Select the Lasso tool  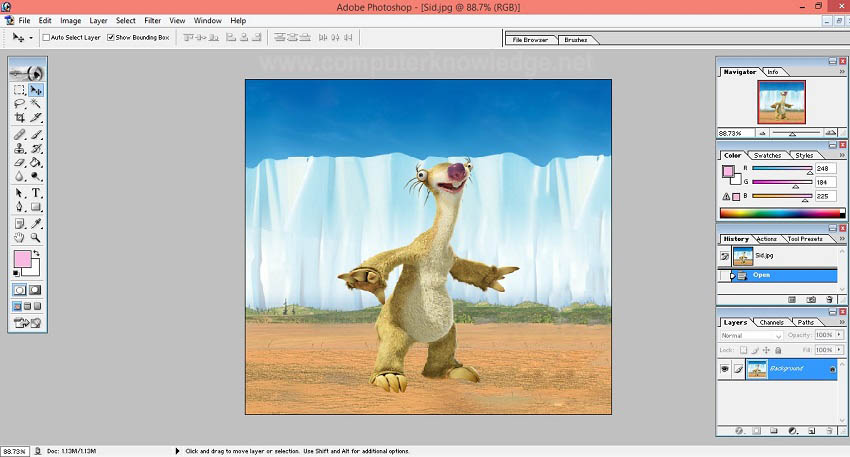[20, 104]
